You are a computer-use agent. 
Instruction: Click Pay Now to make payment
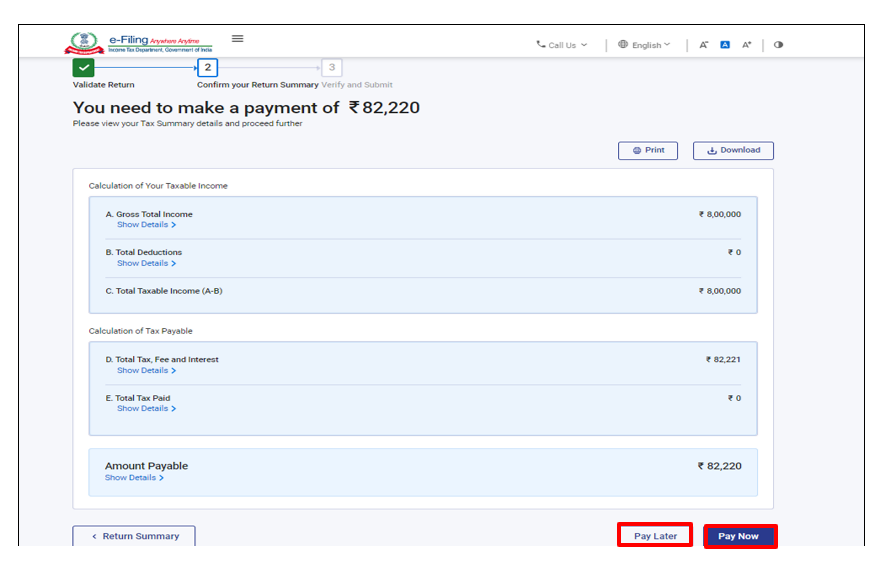point(739,536)
